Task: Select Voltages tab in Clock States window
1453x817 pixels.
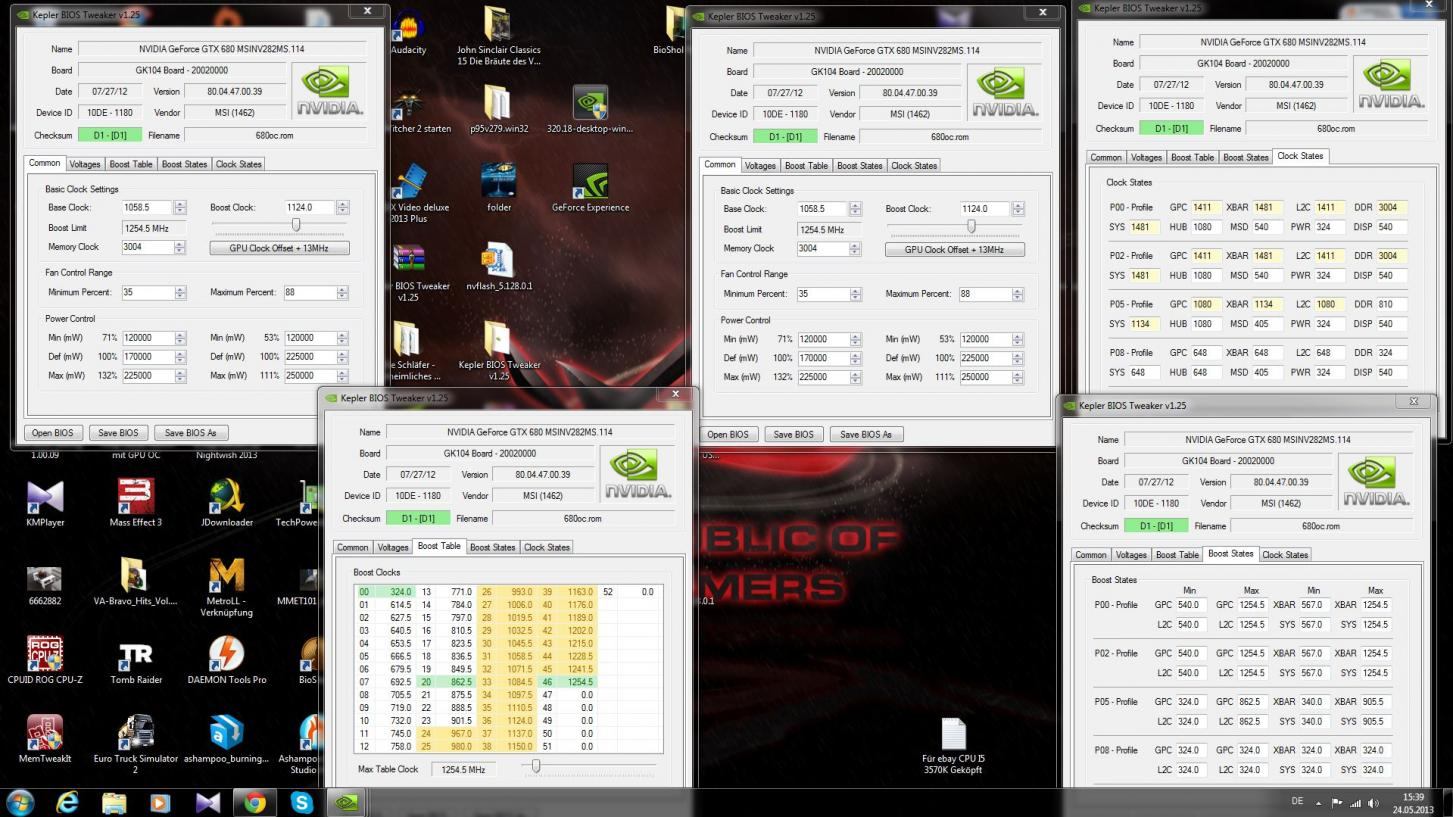Action: click(x=1146, y=157)
